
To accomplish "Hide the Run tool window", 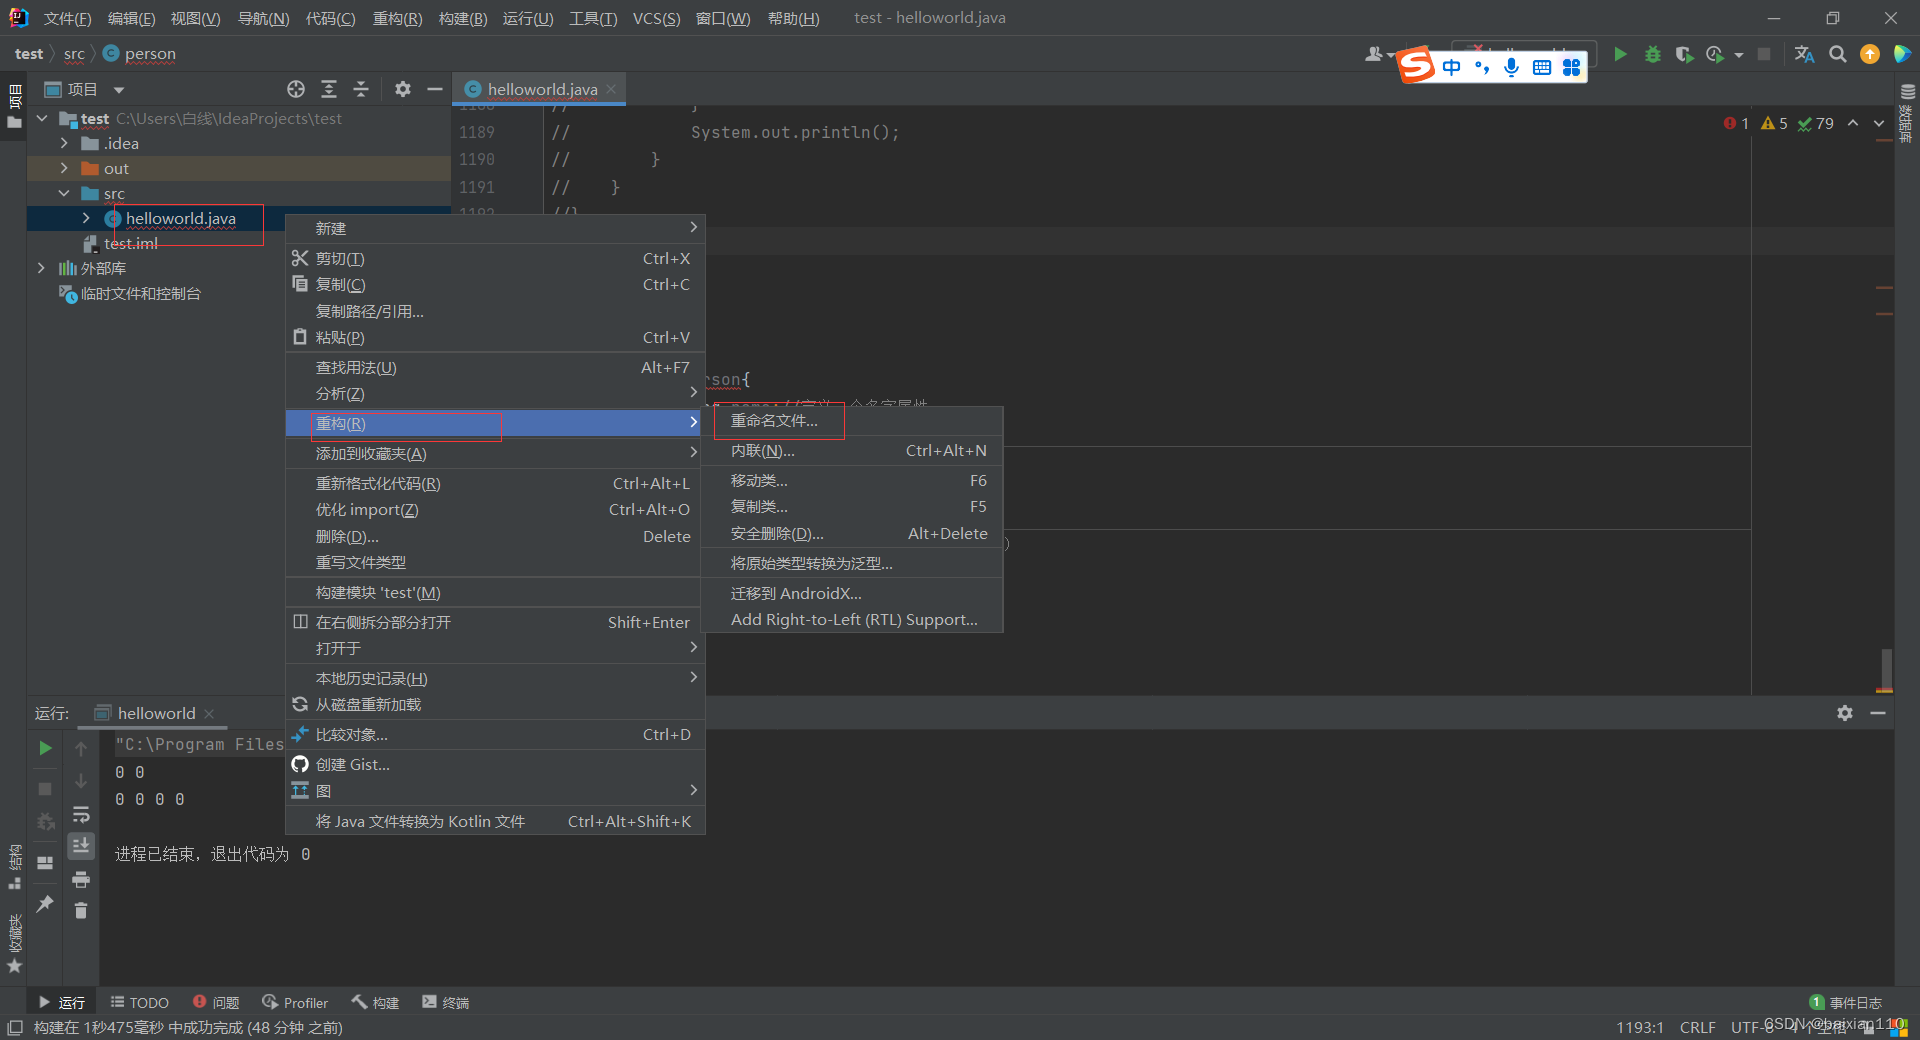I will tap(1877, 713).
